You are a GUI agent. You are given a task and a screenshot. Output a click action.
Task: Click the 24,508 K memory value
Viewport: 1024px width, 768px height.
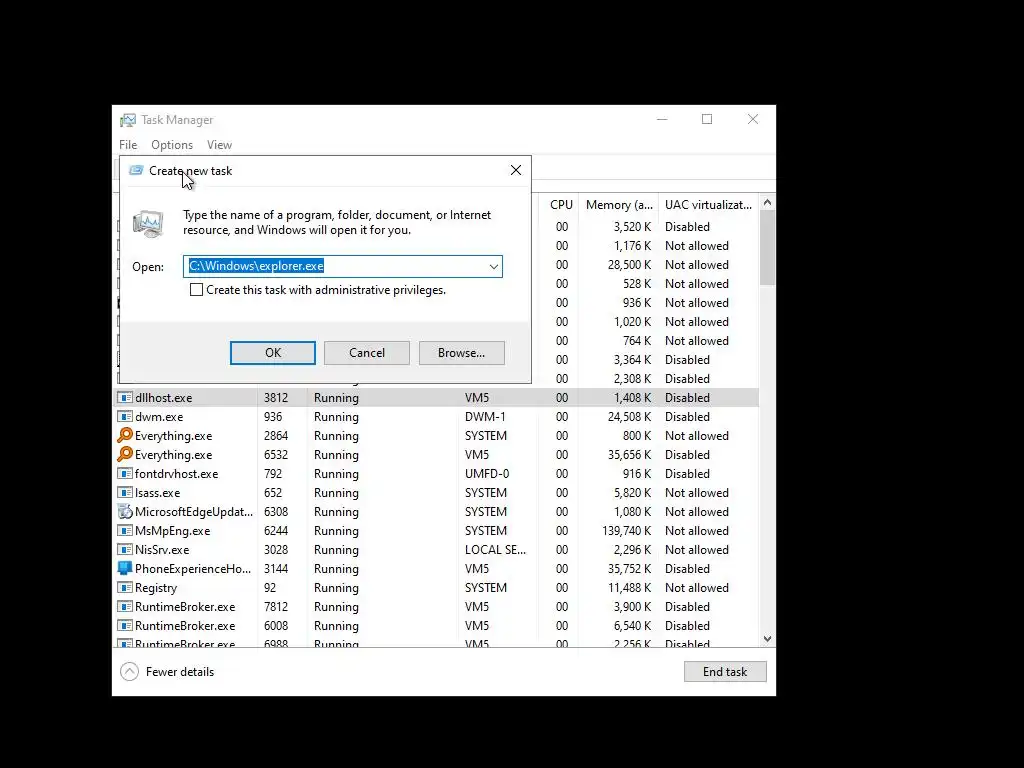coord(629,417)
